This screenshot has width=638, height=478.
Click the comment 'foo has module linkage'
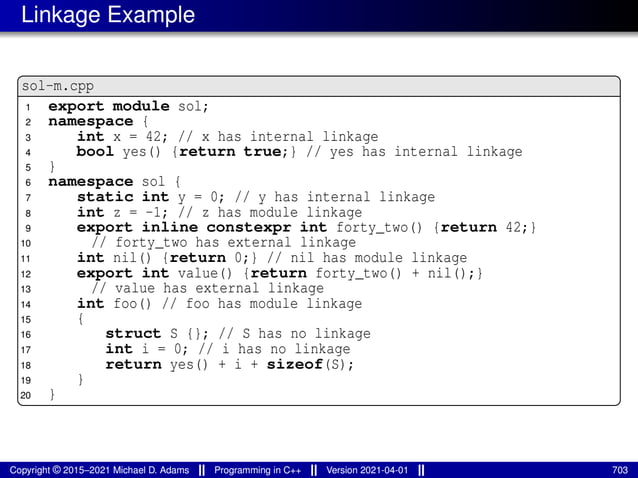[262, 304]
